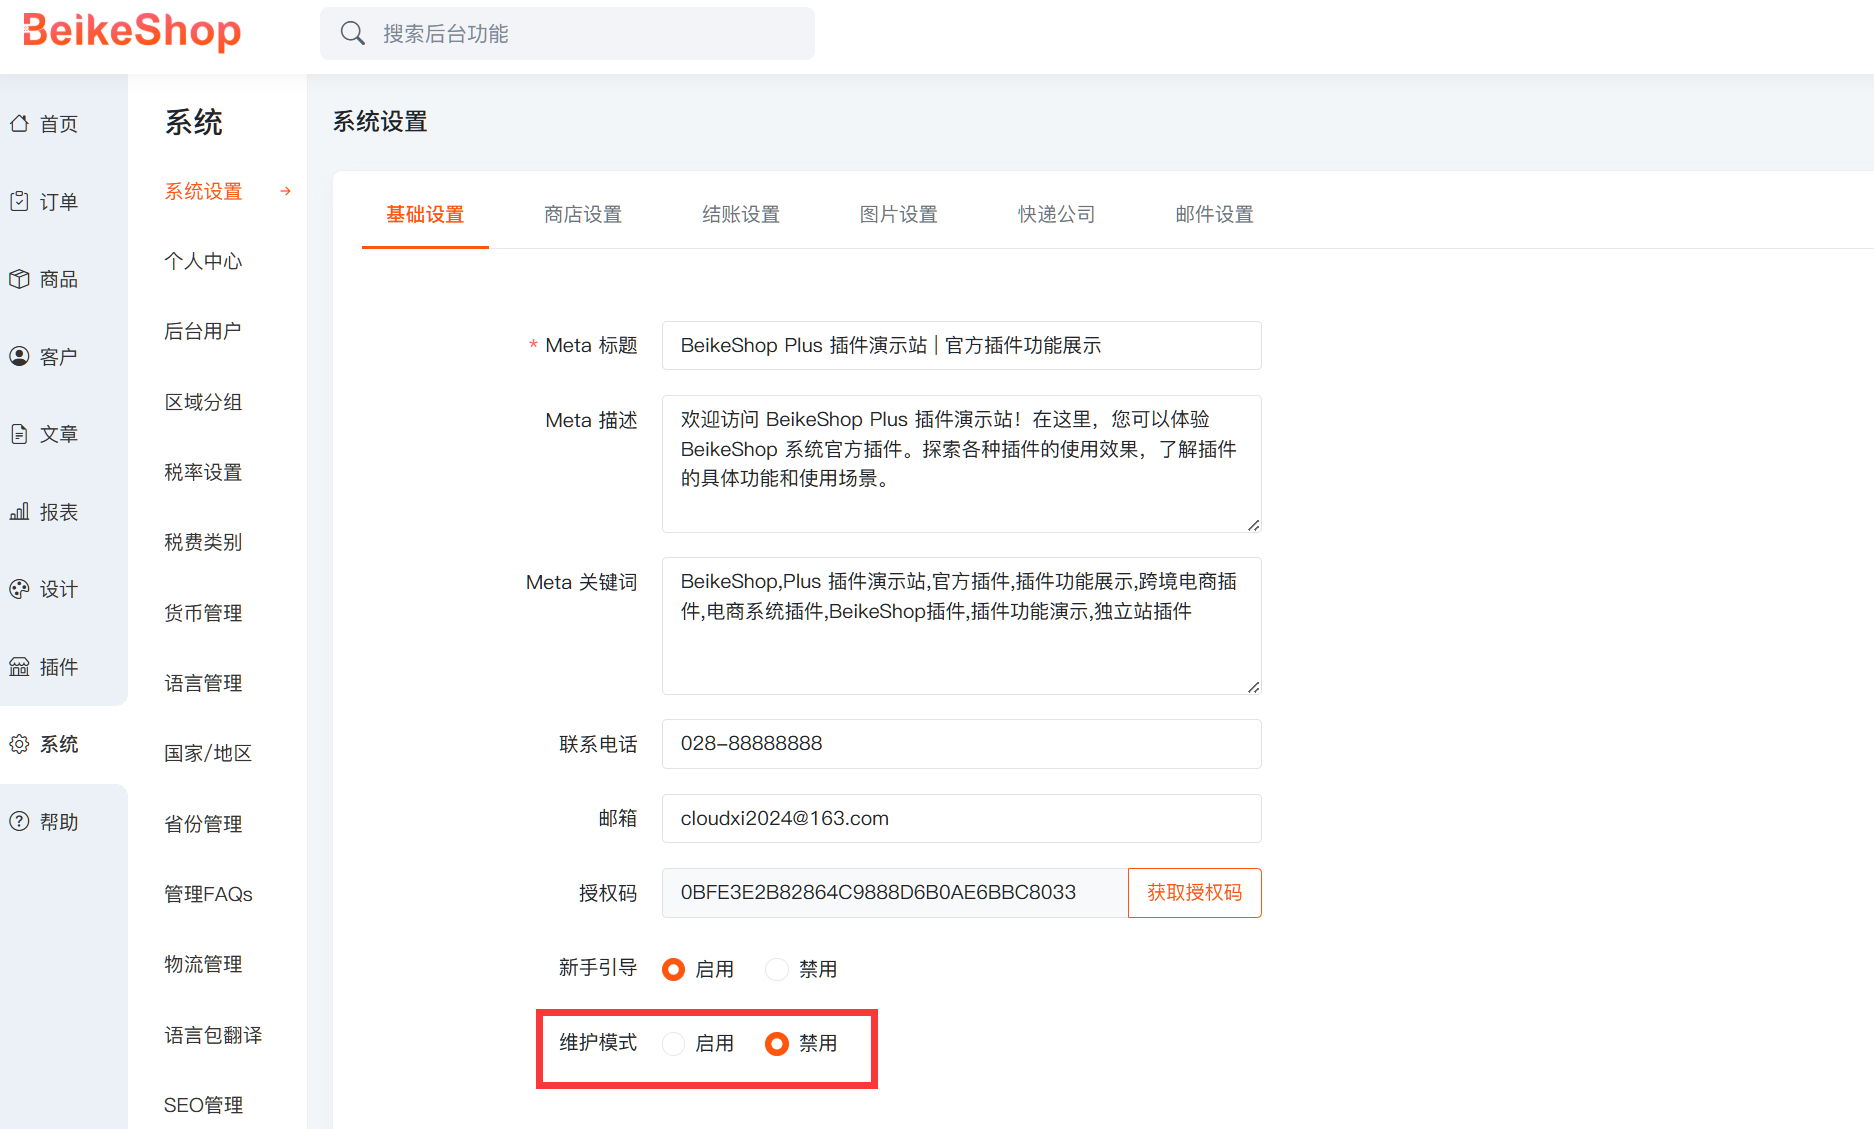Image resolution: width=1874 pixels, height=1129 pixels.
Task: Open Plugins via the store icon
Action: pyautogui.click(x=19, y=667)
